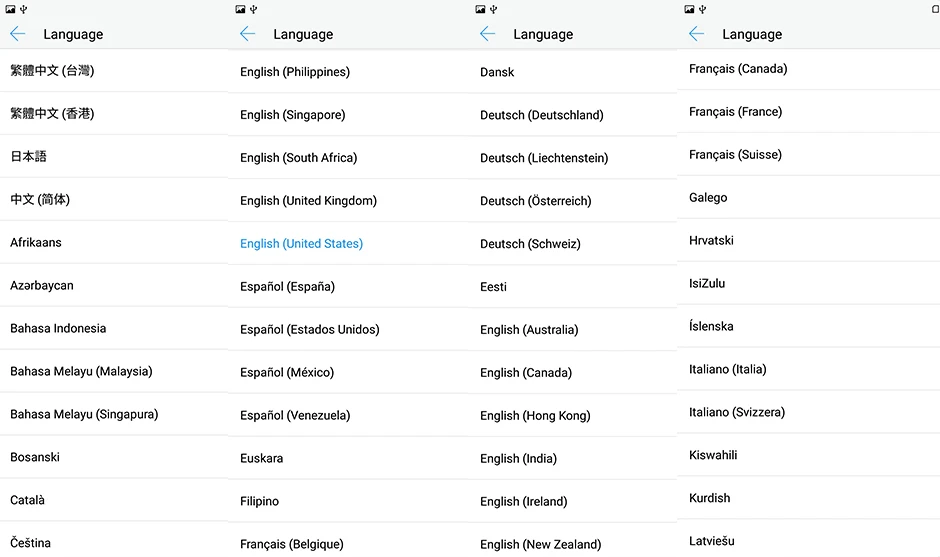The height and width of the screenshot is (557, 940).
Task: Pick Español (México) language option
Action: point(287,372)
